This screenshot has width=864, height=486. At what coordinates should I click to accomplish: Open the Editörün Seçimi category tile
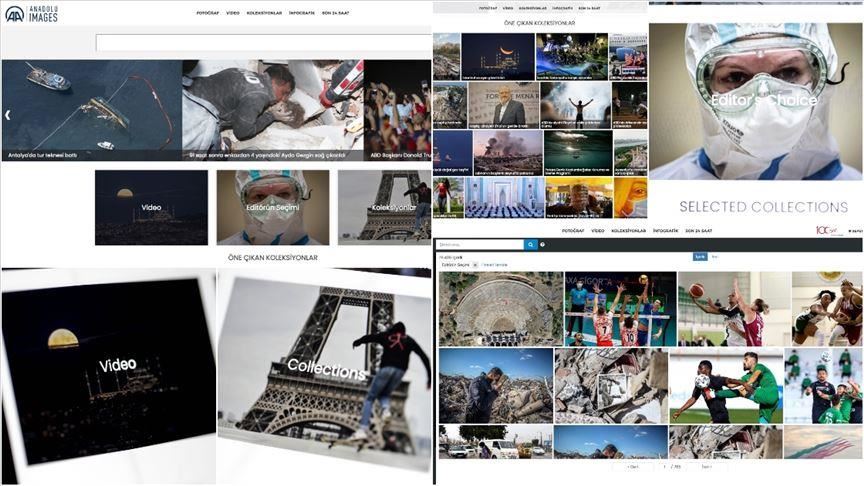click(x=272, y=207)
